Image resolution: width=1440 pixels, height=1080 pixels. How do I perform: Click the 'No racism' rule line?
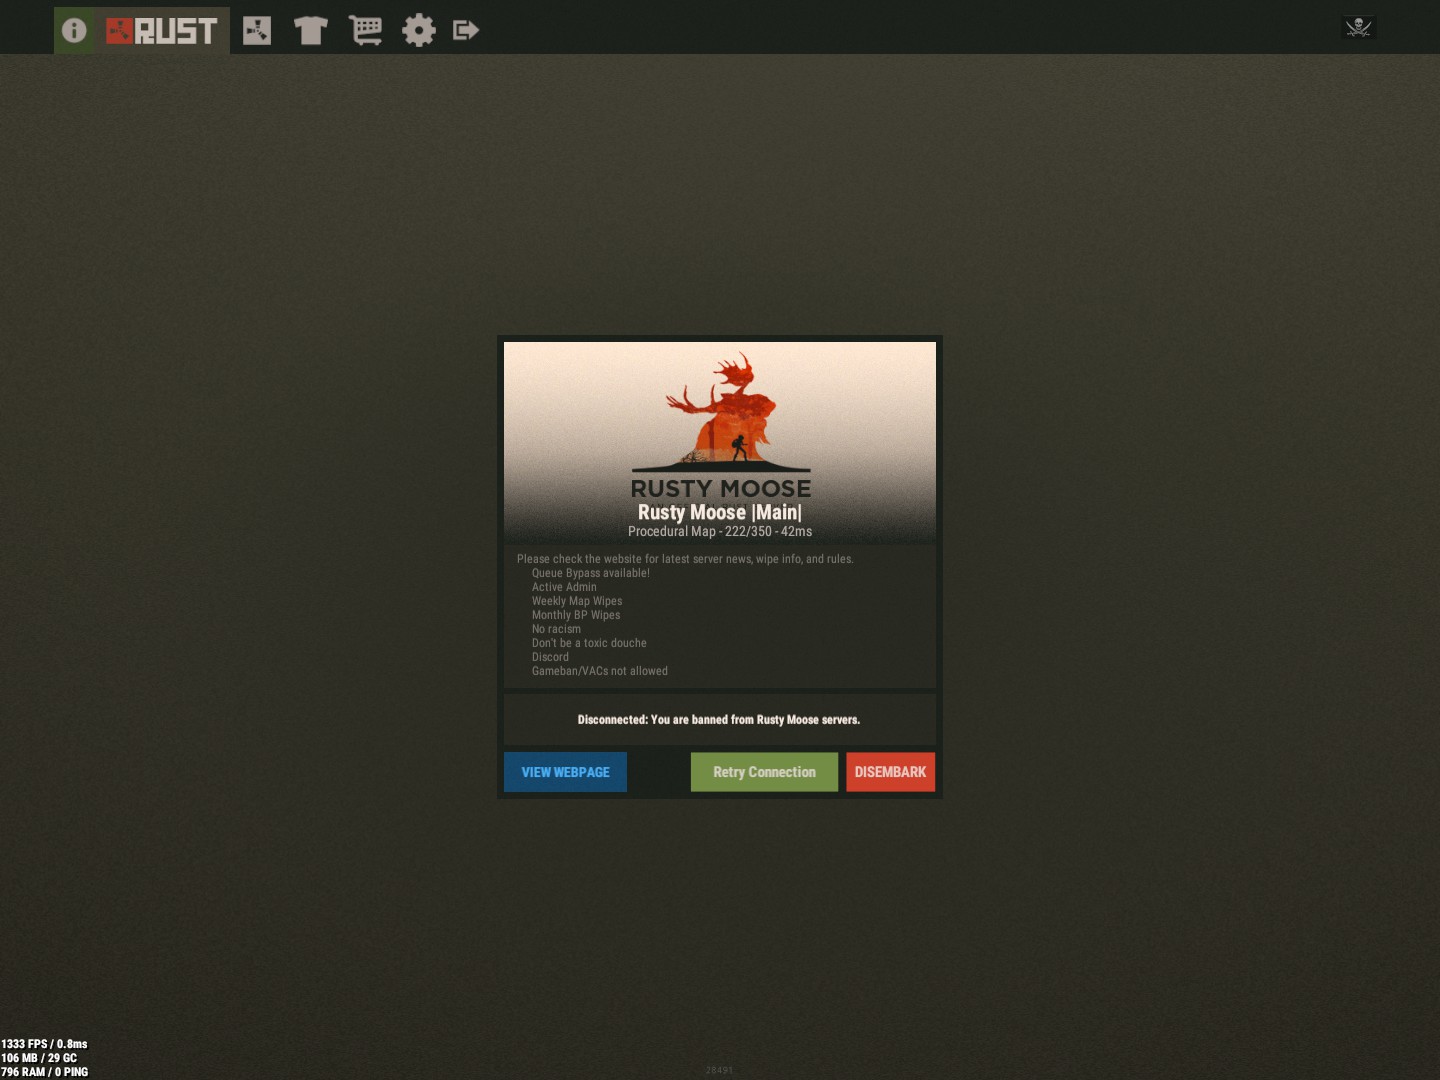(556, 629)
